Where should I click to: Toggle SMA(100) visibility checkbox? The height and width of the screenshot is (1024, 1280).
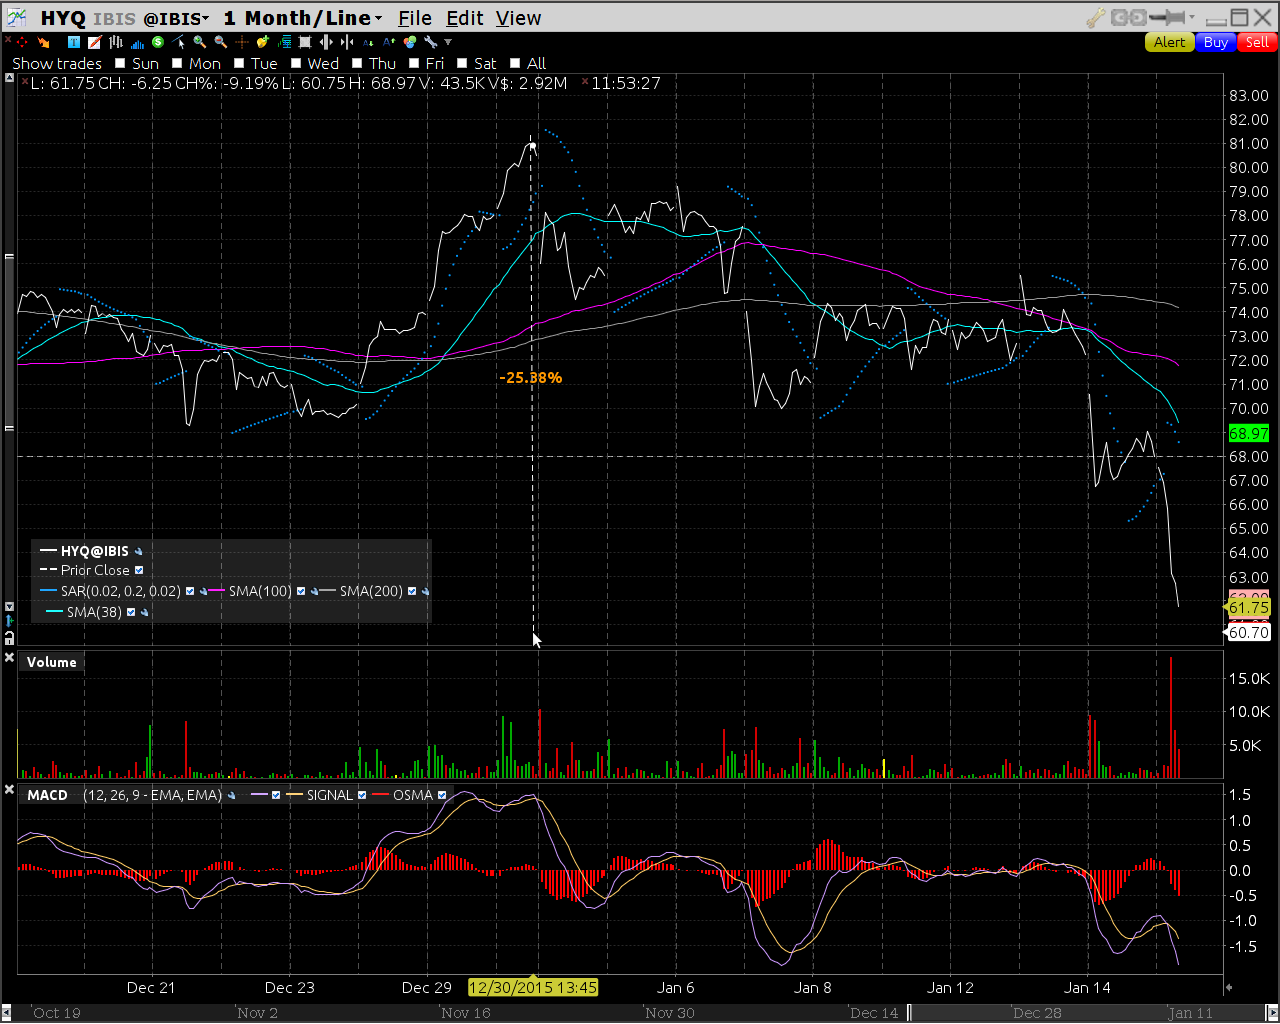click(301, 591)
